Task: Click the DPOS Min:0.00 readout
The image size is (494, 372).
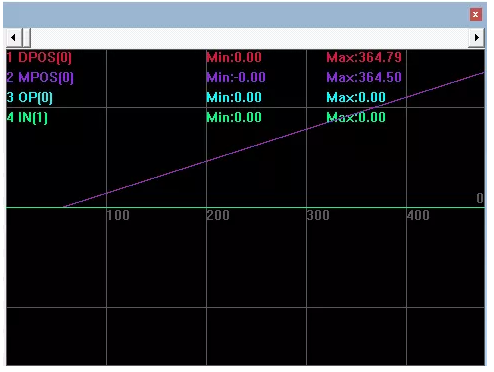Action: pyautogui.click(x=234, y=58)
